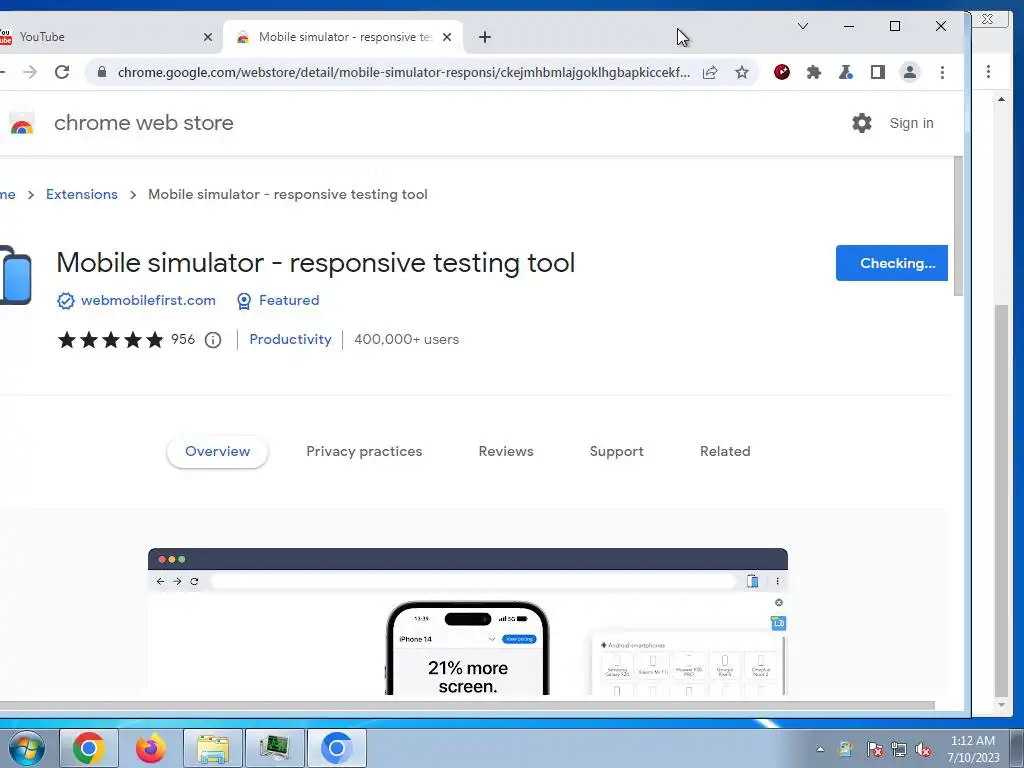Close the YouTube tab
Image resolution: width=1024 pixels, height=768 pixels.
click(208, 37)
